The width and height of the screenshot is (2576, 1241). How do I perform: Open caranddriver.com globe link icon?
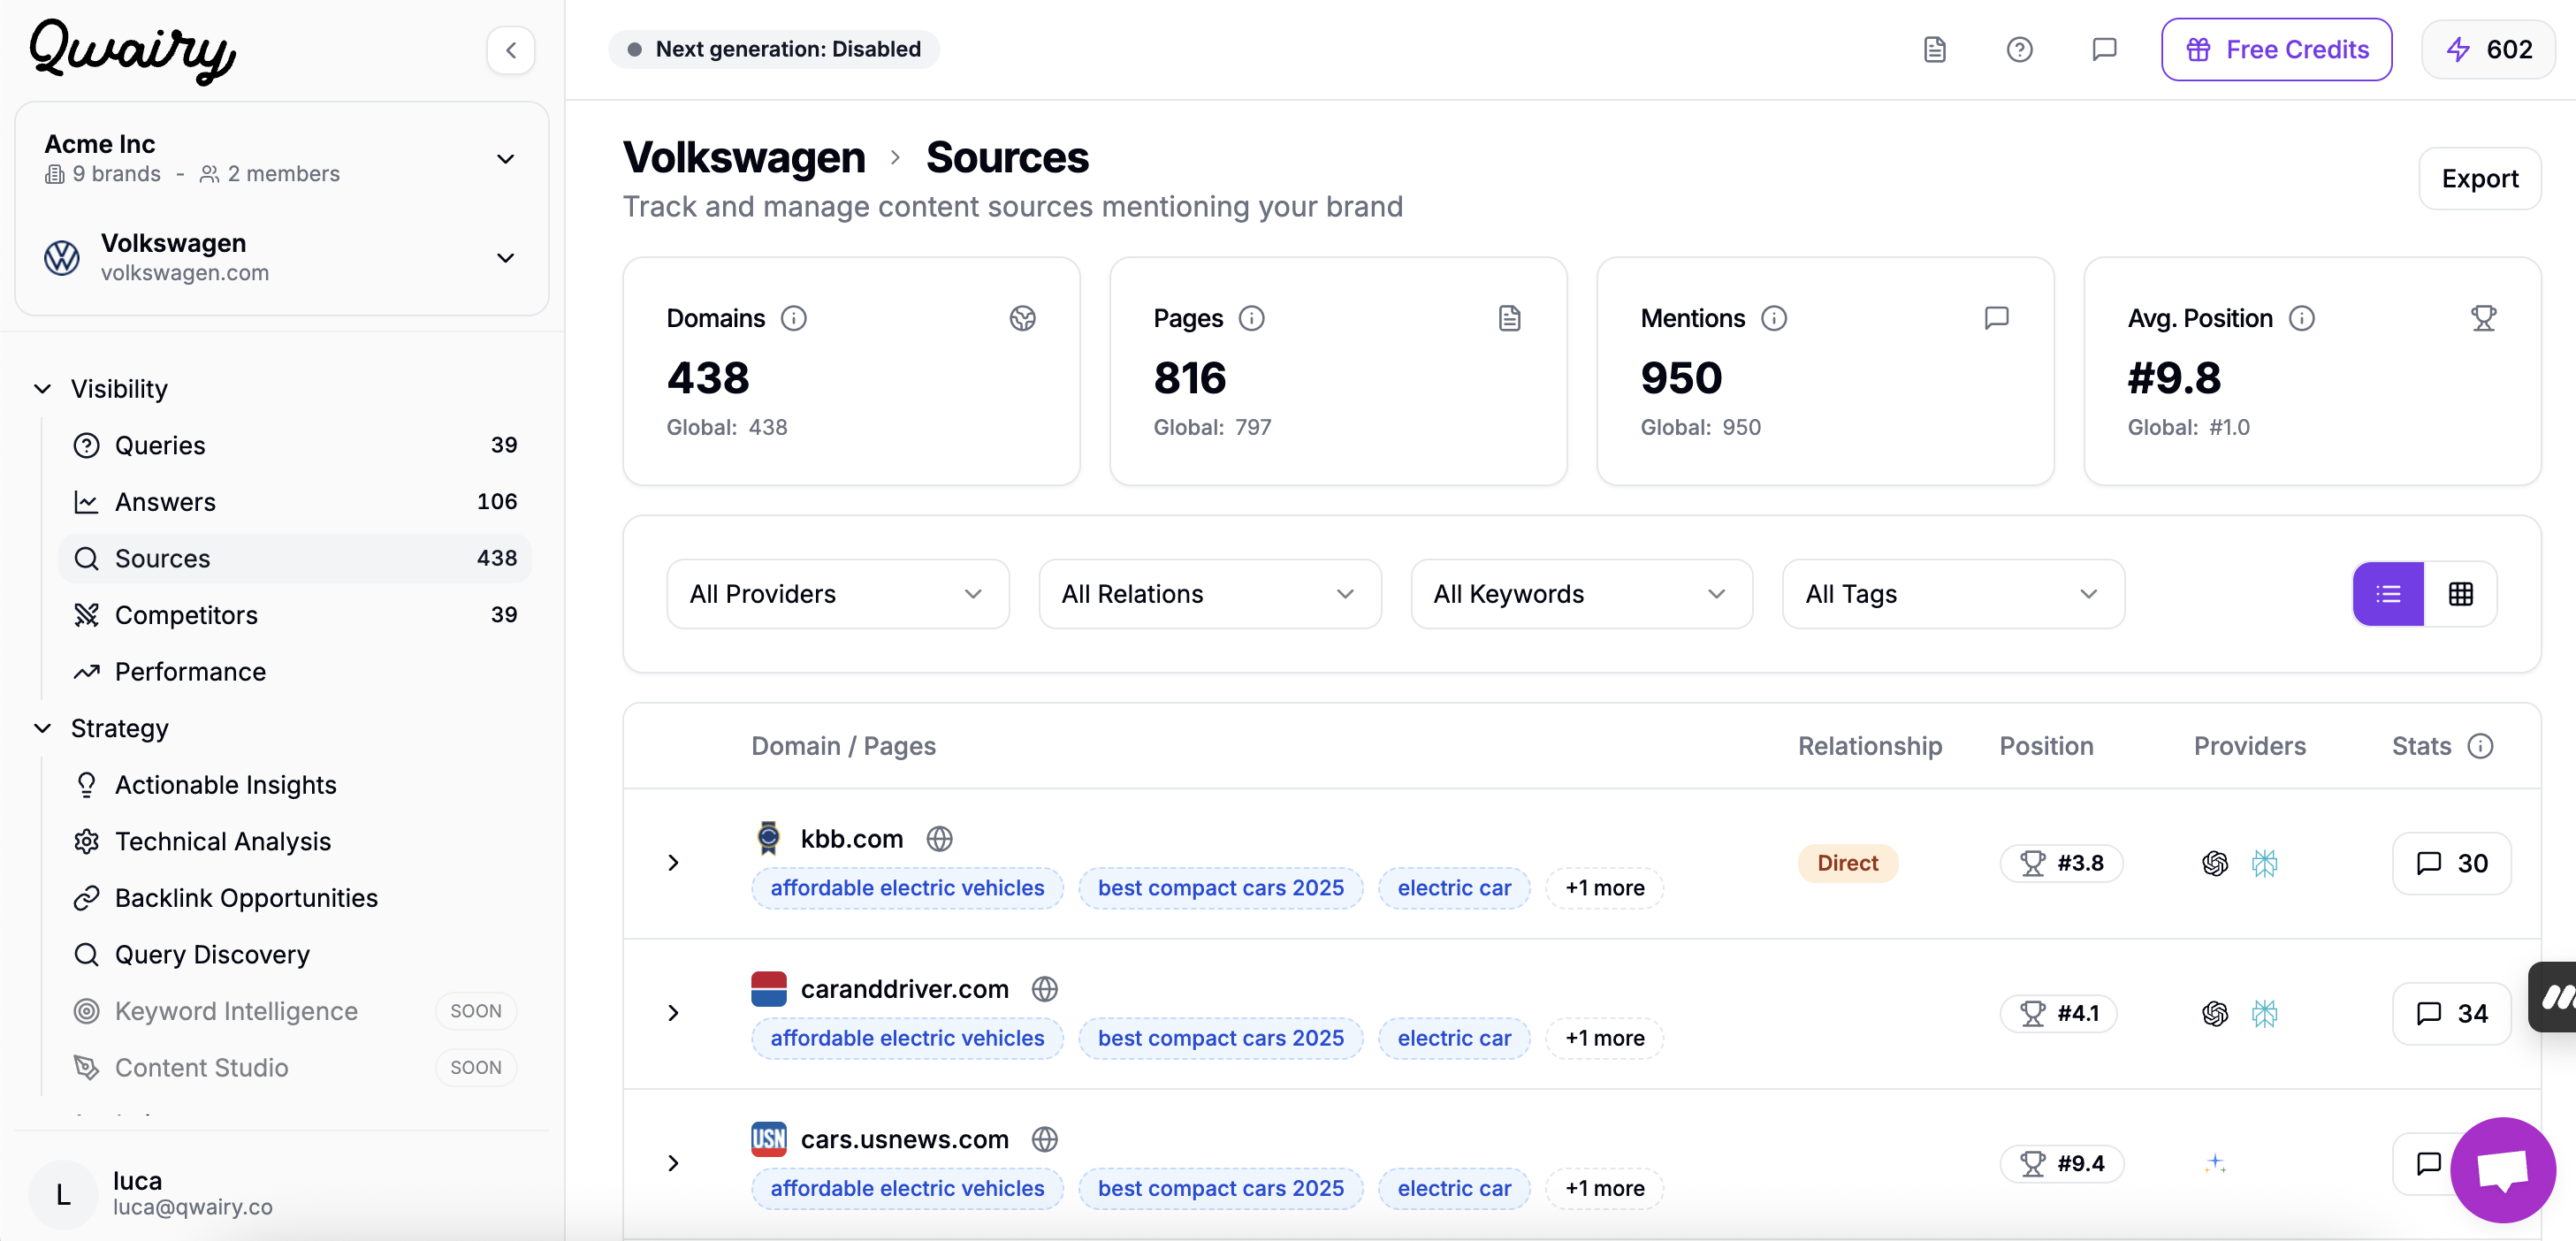(x=1045, y=989)
